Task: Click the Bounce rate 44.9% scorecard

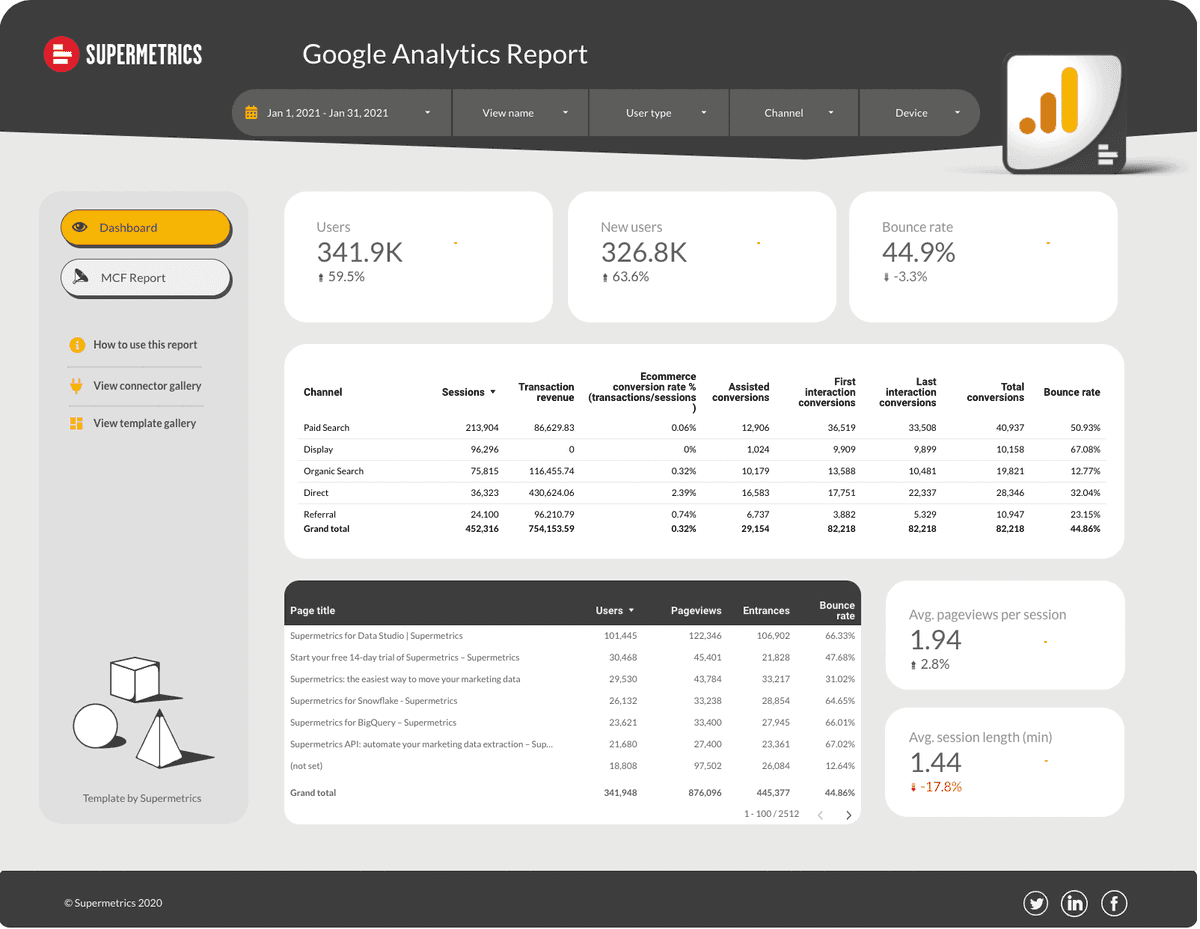Action: pos(983,257)
